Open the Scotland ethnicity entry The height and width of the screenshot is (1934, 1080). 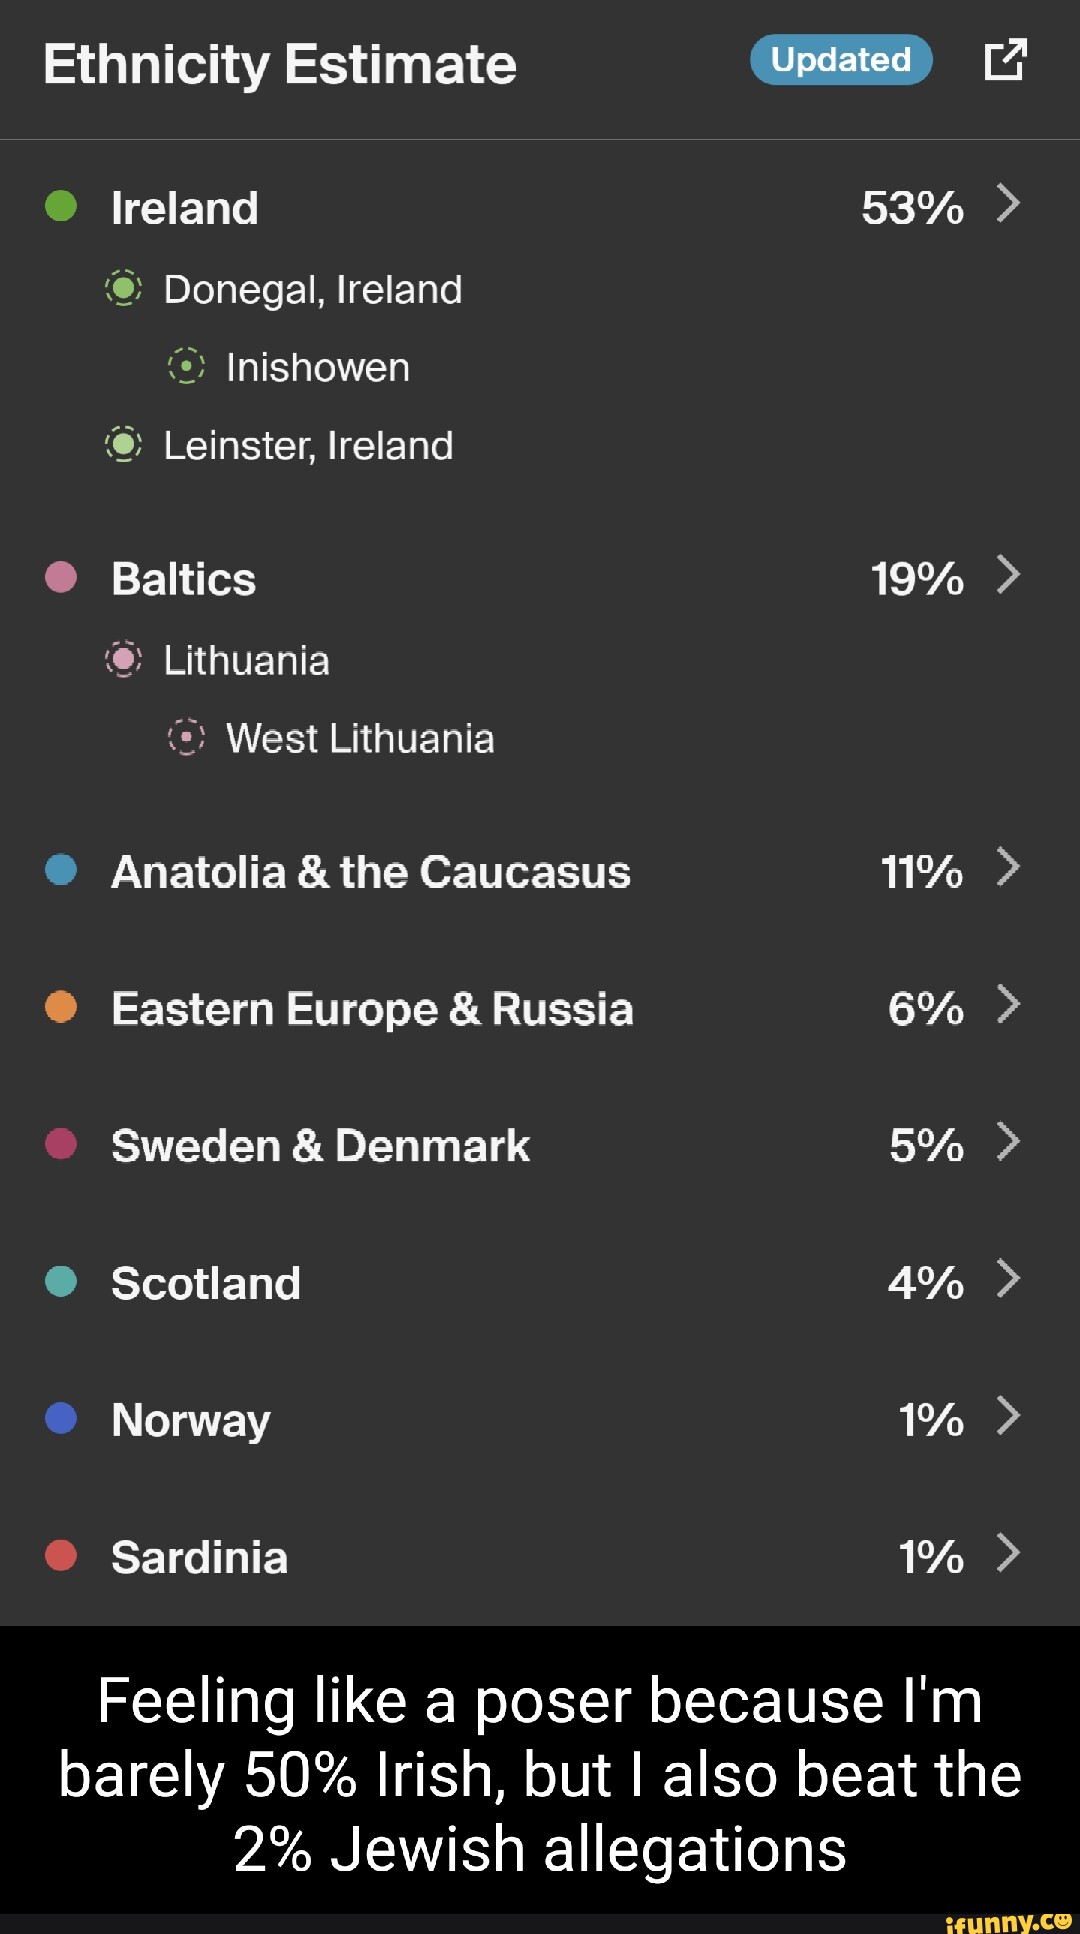click(206, 1283)
